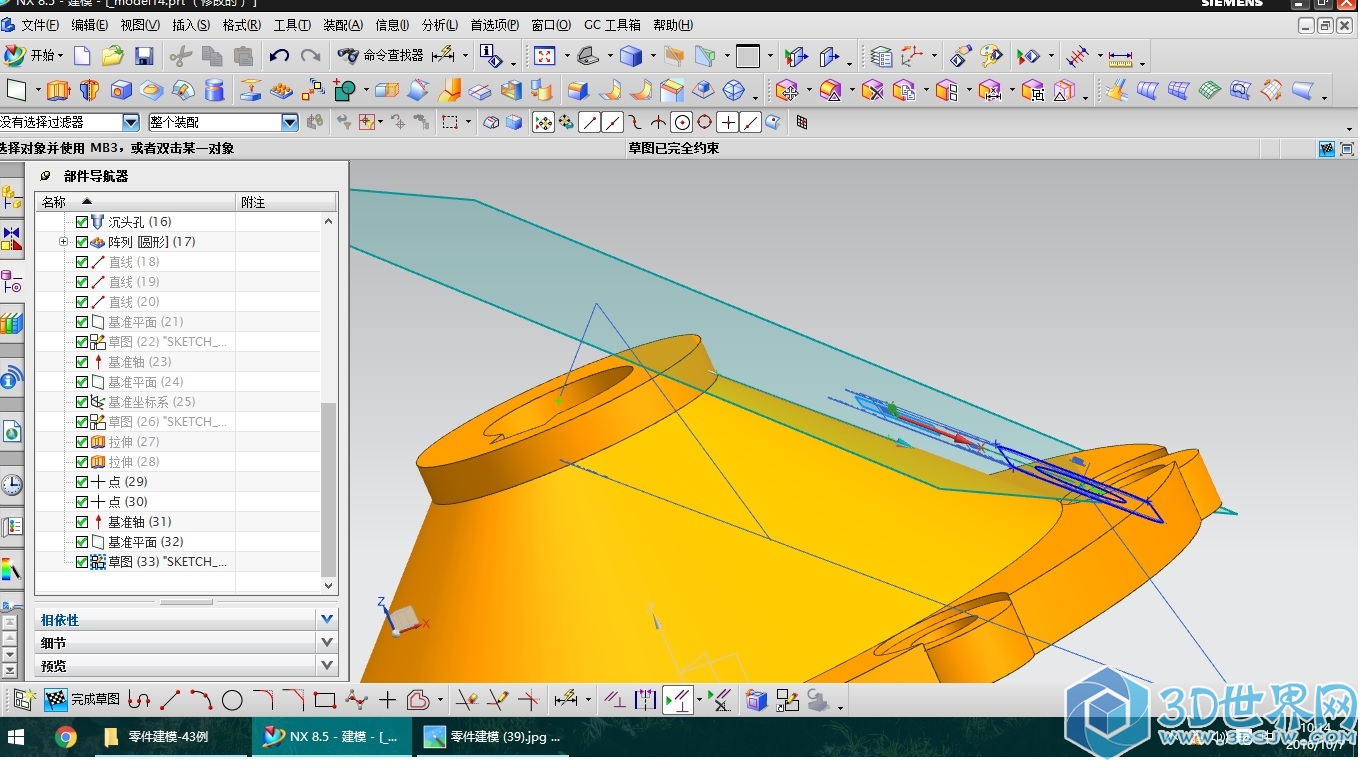This screenshot has height=768, width=1366.
Task: Select the sketch Arc tool
Action: tap(201, 700)
